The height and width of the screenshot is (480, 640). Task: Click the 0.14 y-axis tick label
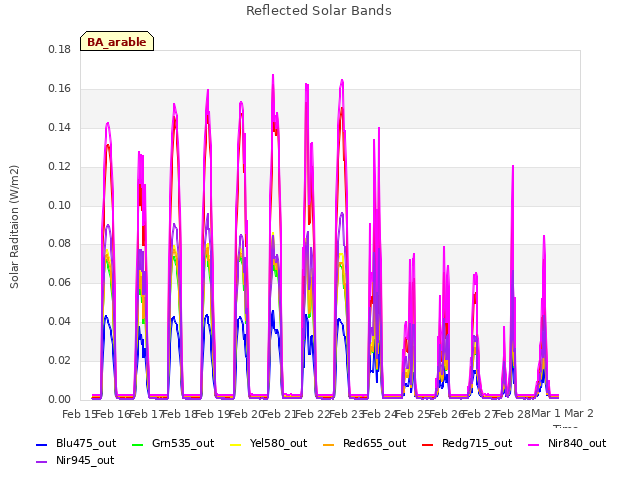[60, 127]
